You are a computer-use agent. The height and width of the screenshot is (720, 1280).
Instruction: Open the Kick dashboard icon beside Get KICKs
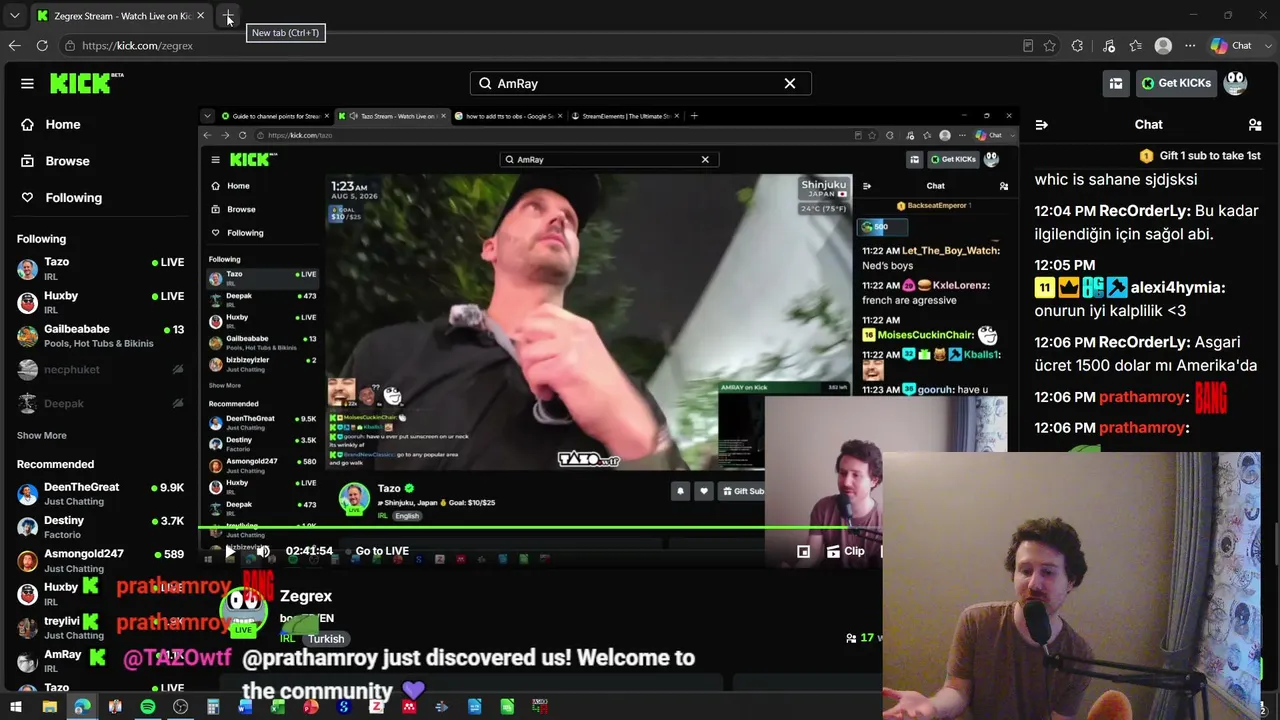[1115, 84]
